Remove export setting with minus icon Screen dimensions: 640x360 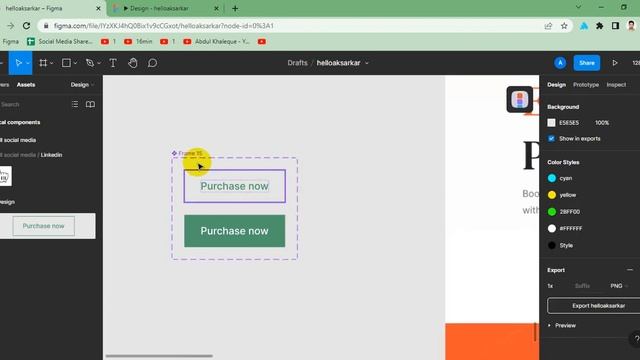[630, 270]
